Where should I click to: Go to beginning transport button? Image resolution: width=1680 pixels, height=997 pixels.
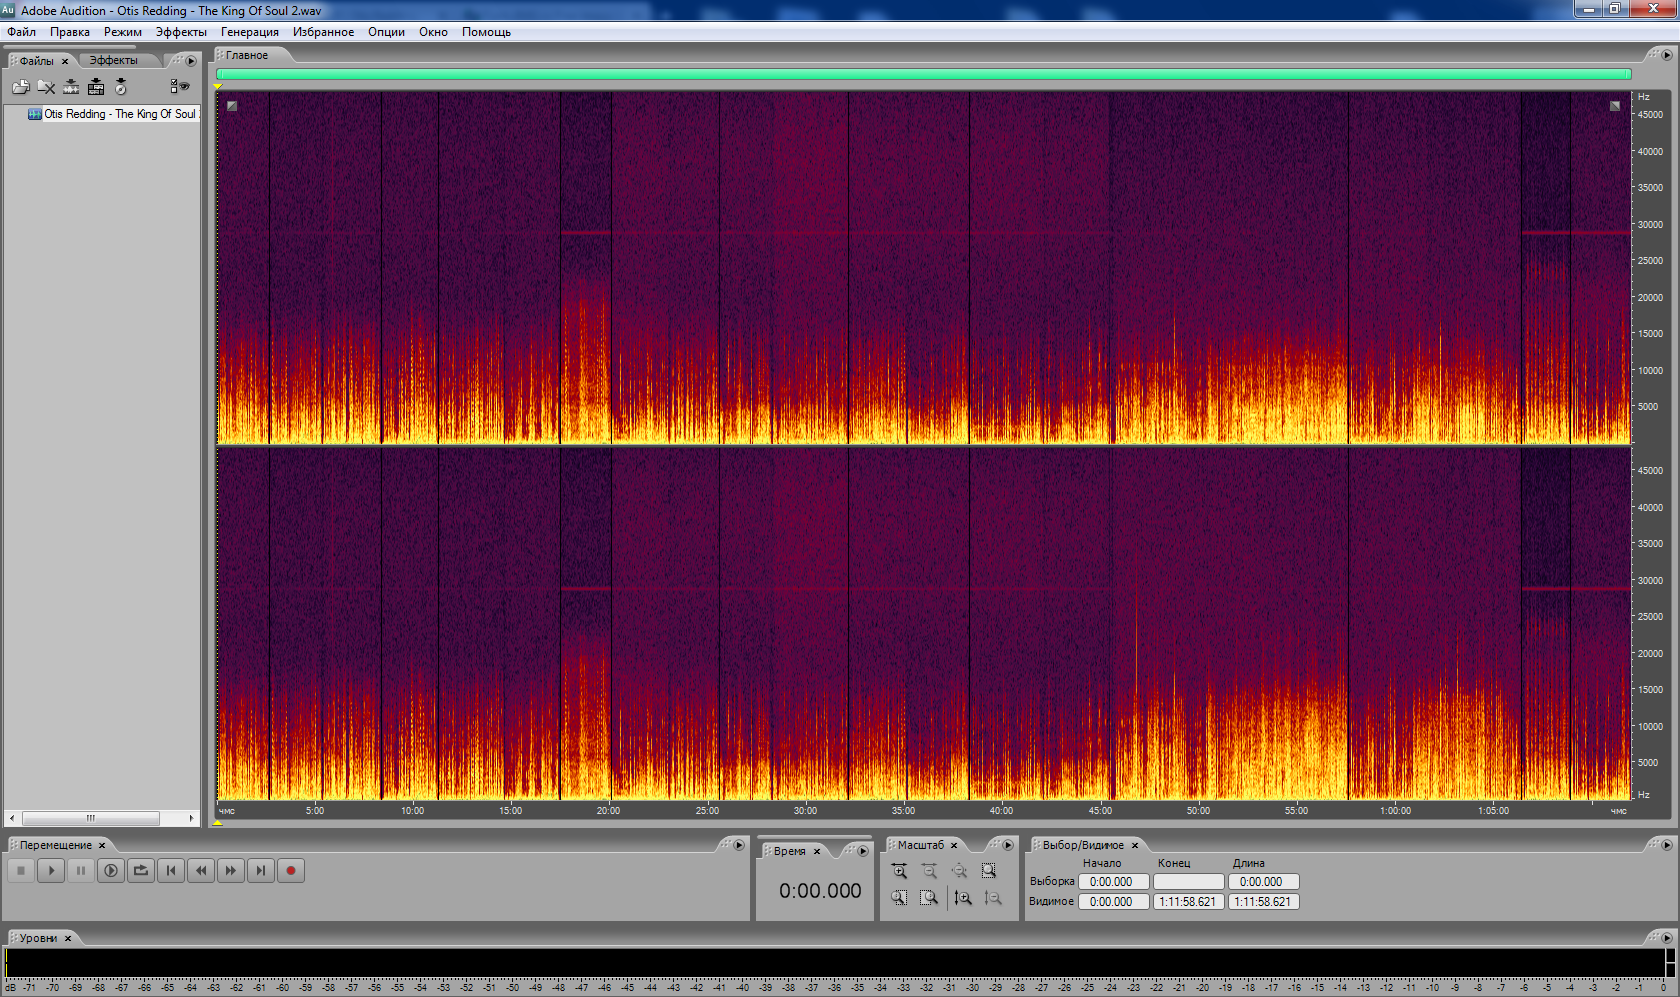coord(171,871)
